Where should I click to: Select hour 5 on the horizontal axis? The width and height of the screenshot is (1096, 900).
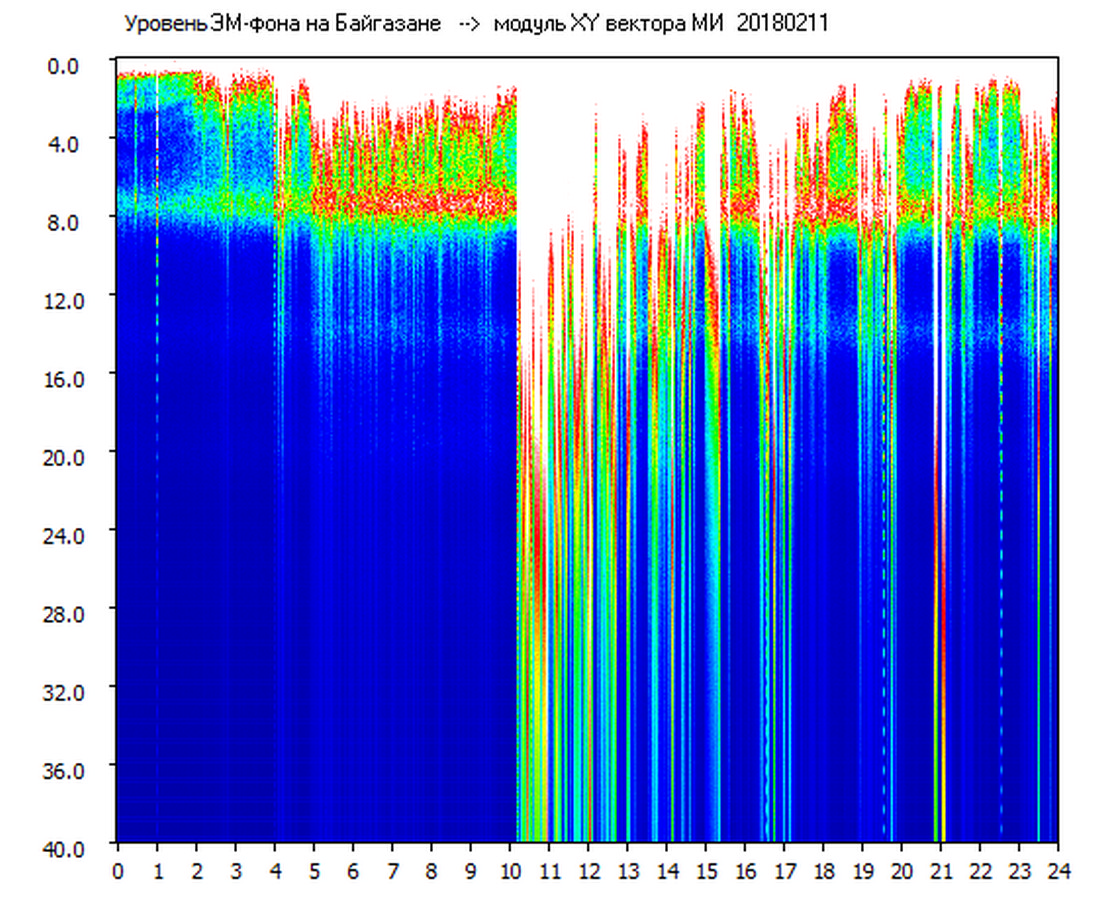[314, 871]
